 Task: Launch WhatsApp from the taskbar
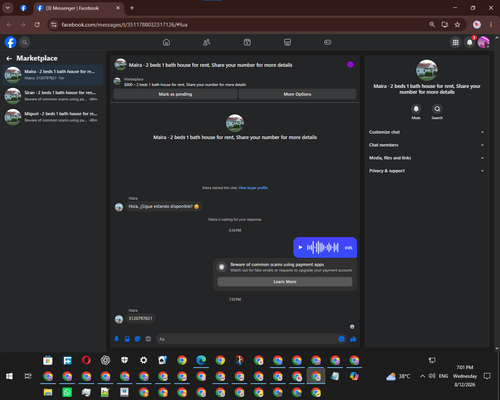click(x=67, y=392)
